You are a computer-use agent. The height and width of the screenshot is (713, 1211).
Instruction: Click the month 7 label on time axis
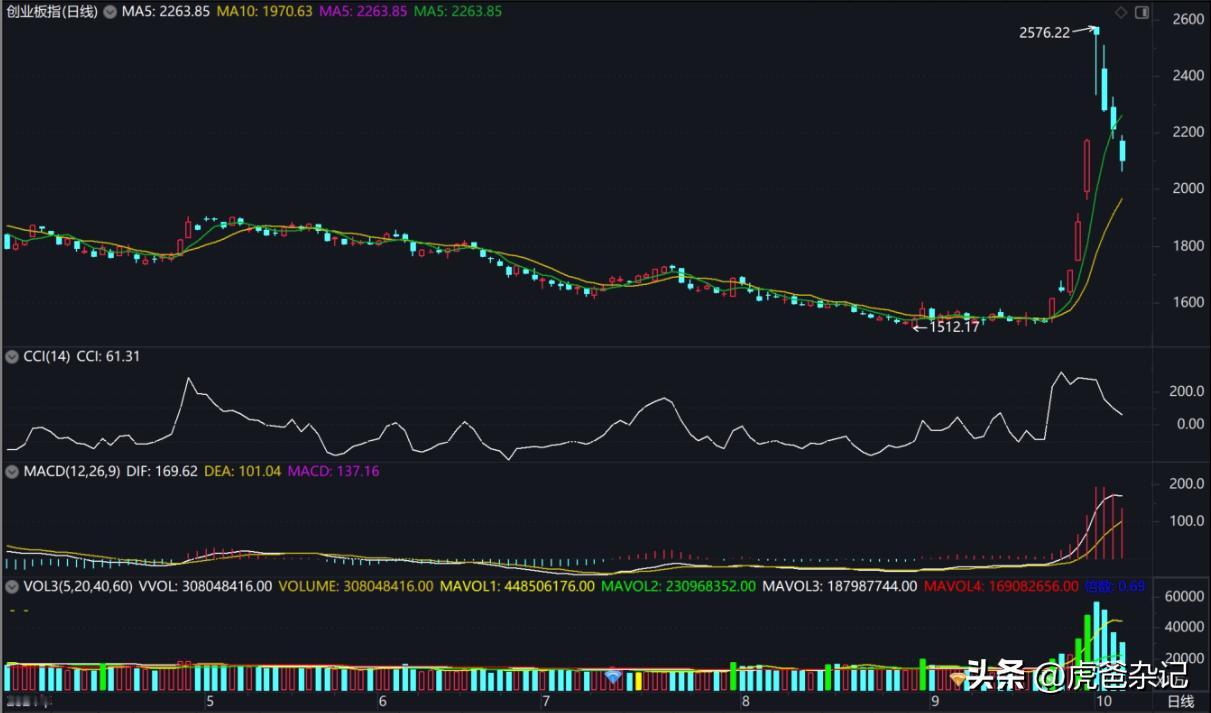[x=545, y=702]
